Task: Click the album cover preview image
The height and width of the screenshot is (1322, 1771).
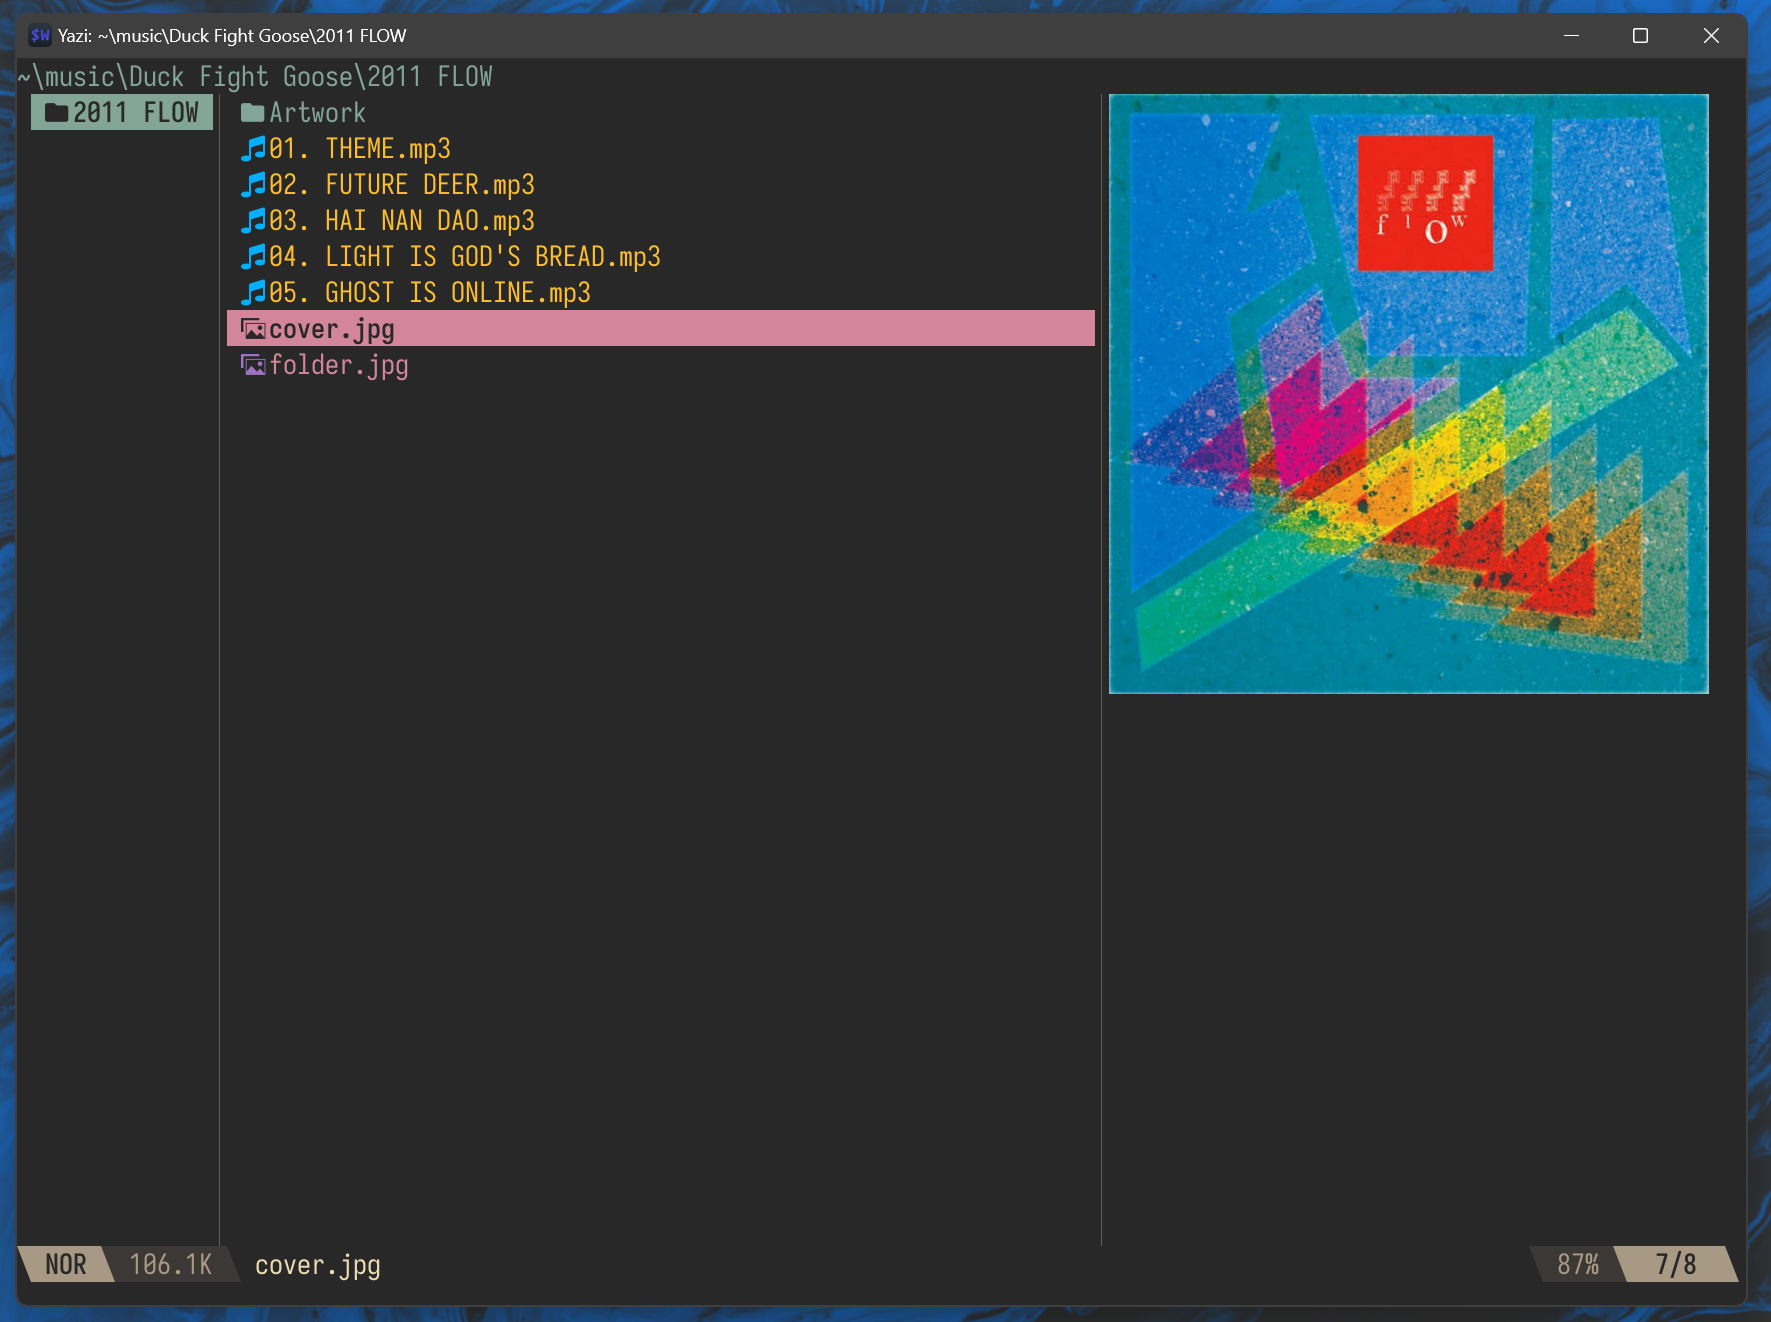Action: coord(1408,394)
